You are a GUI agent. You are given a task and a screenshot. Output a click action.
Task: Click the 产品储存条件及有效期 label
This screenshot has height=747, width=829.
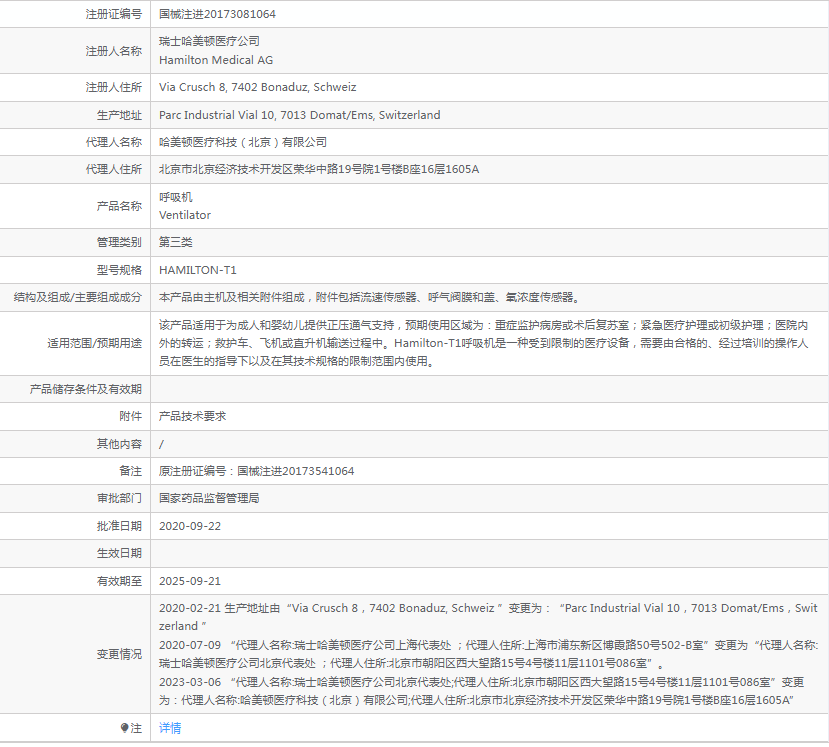[86, 389]
